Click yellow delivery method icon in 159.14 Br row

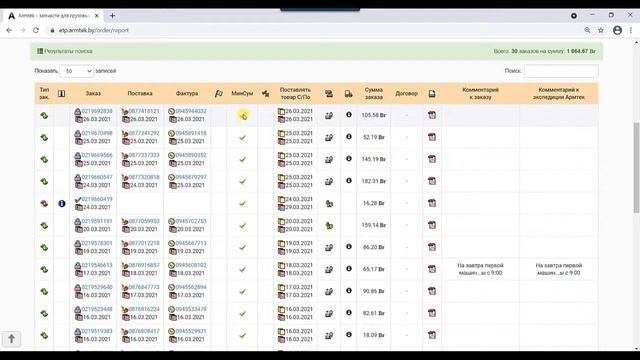[329, 225]
